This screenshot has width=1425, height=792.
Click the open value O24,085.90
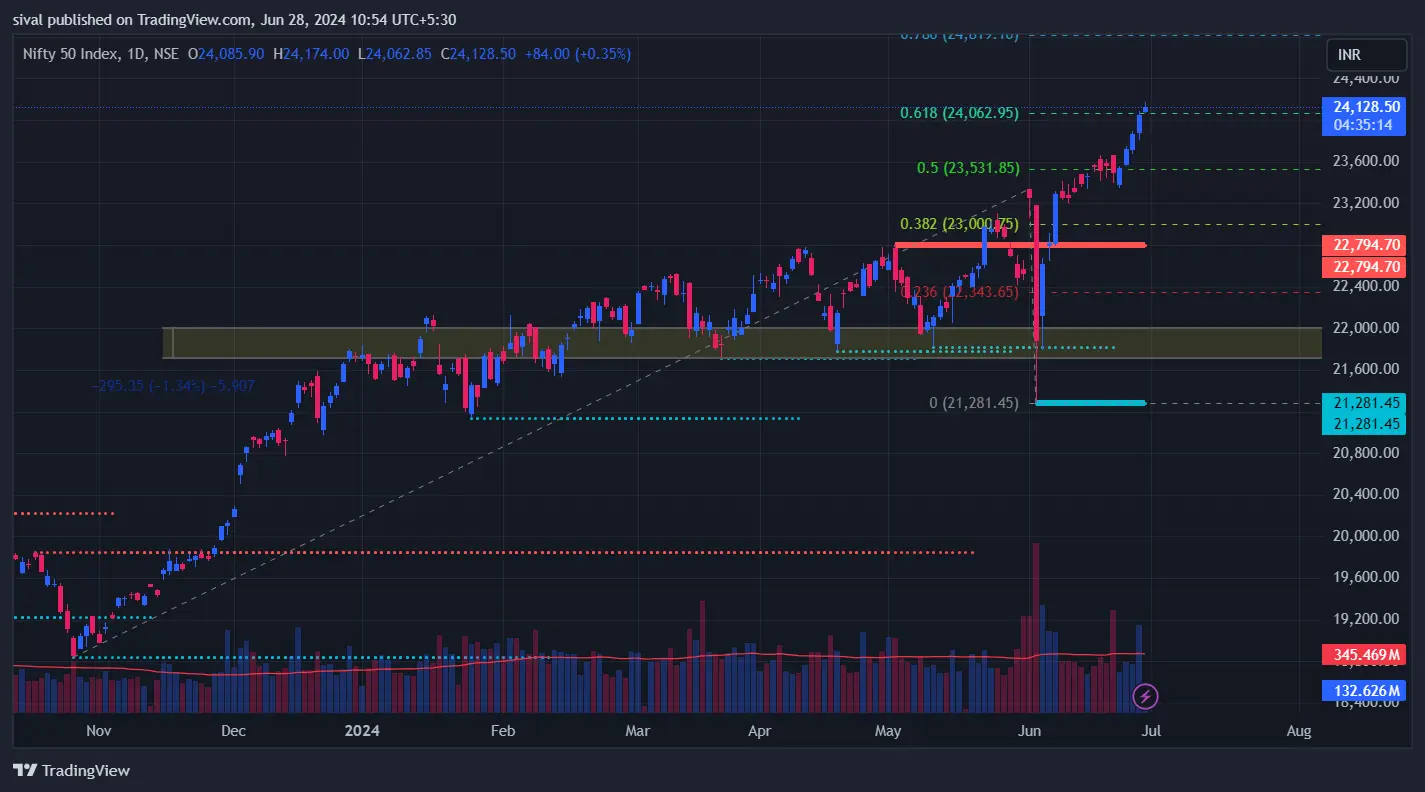tap(226, 54)
